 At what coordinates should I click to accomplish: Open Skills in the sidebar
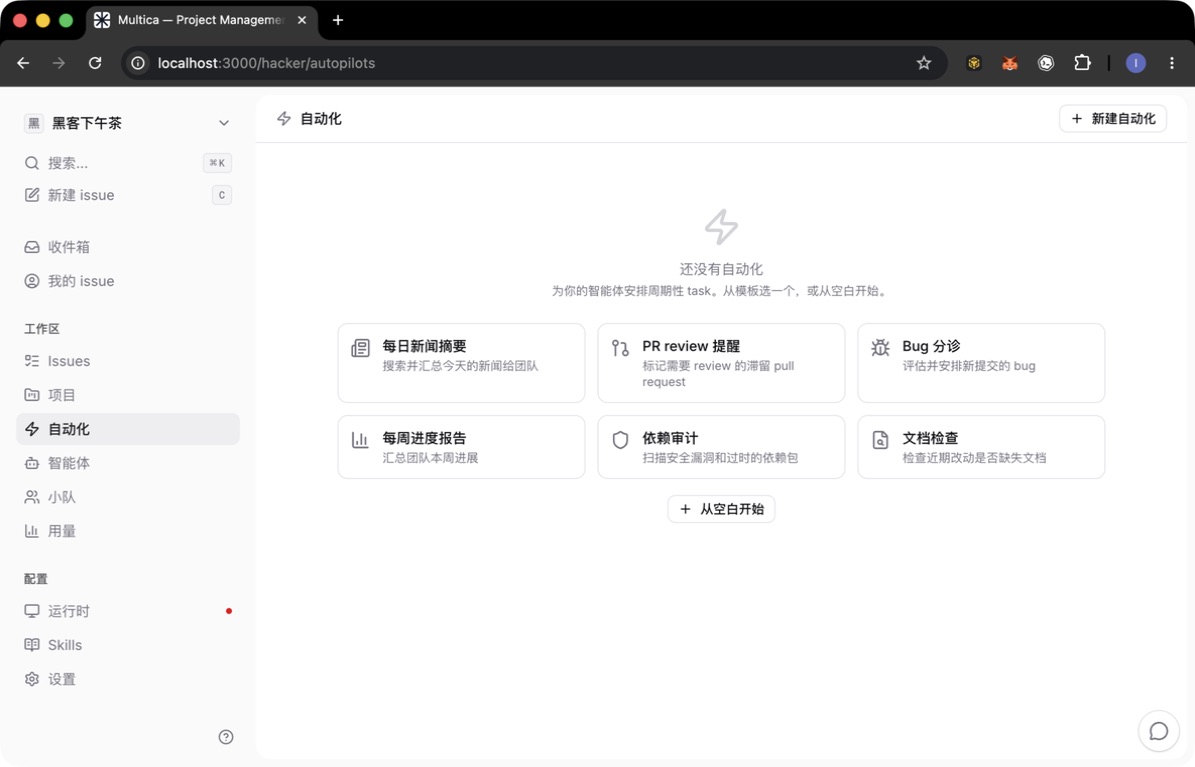coord(128,645)
